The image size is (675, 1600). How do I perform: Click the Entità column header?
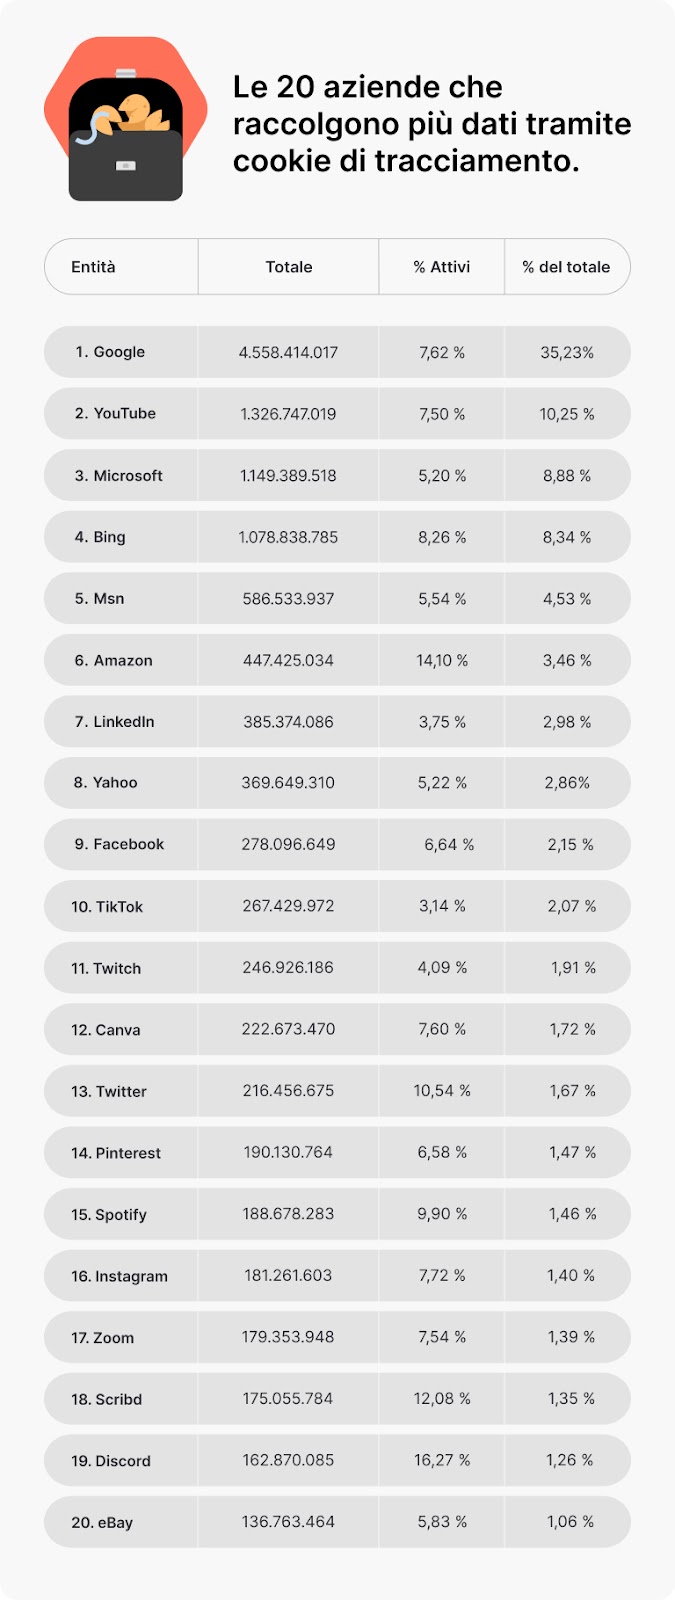[93, 267]
